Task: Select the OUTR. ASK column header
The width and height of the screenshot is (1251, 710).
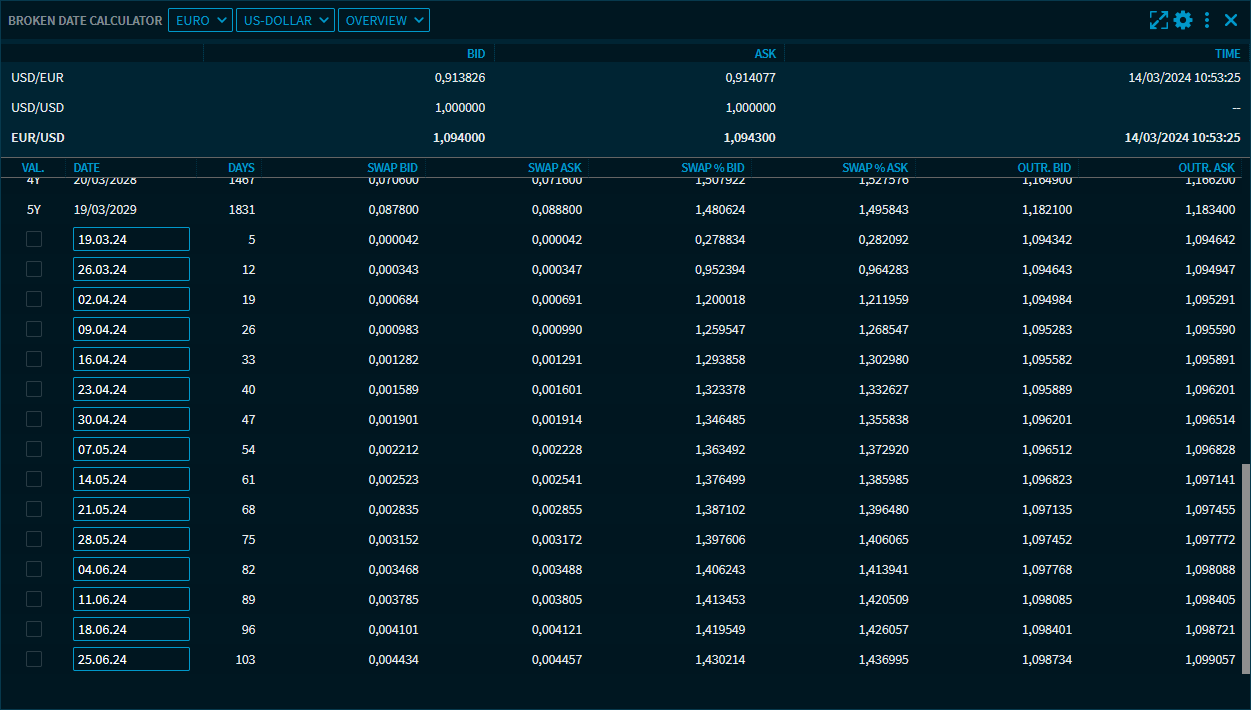Action: pos(1206,168)
